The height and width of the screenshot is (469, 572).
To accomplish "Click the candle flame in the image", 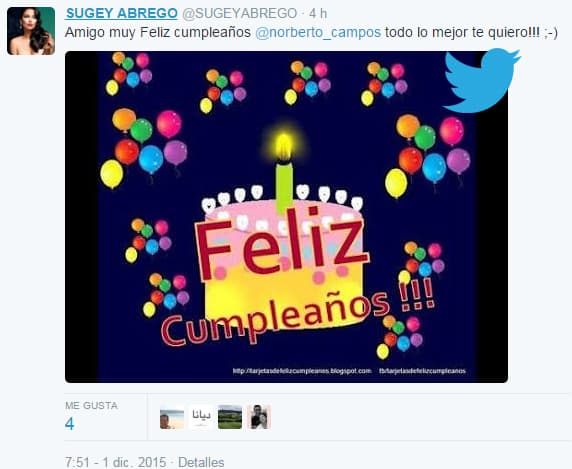I will pyautogui.click(x=283, y=147).
